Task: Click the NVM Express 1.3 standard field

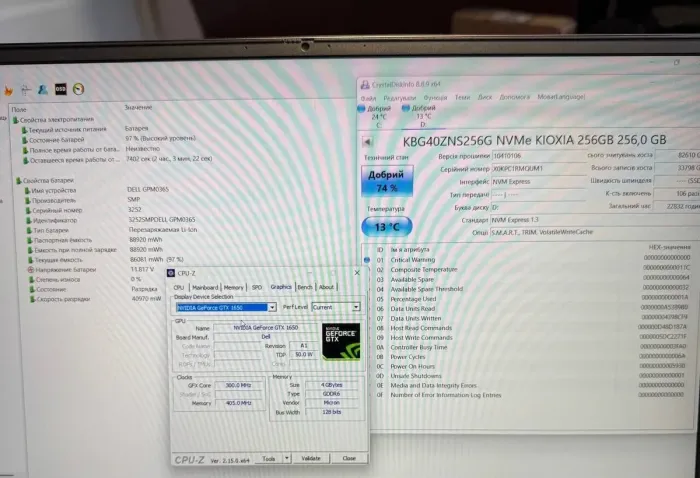Action: (594, 220)
